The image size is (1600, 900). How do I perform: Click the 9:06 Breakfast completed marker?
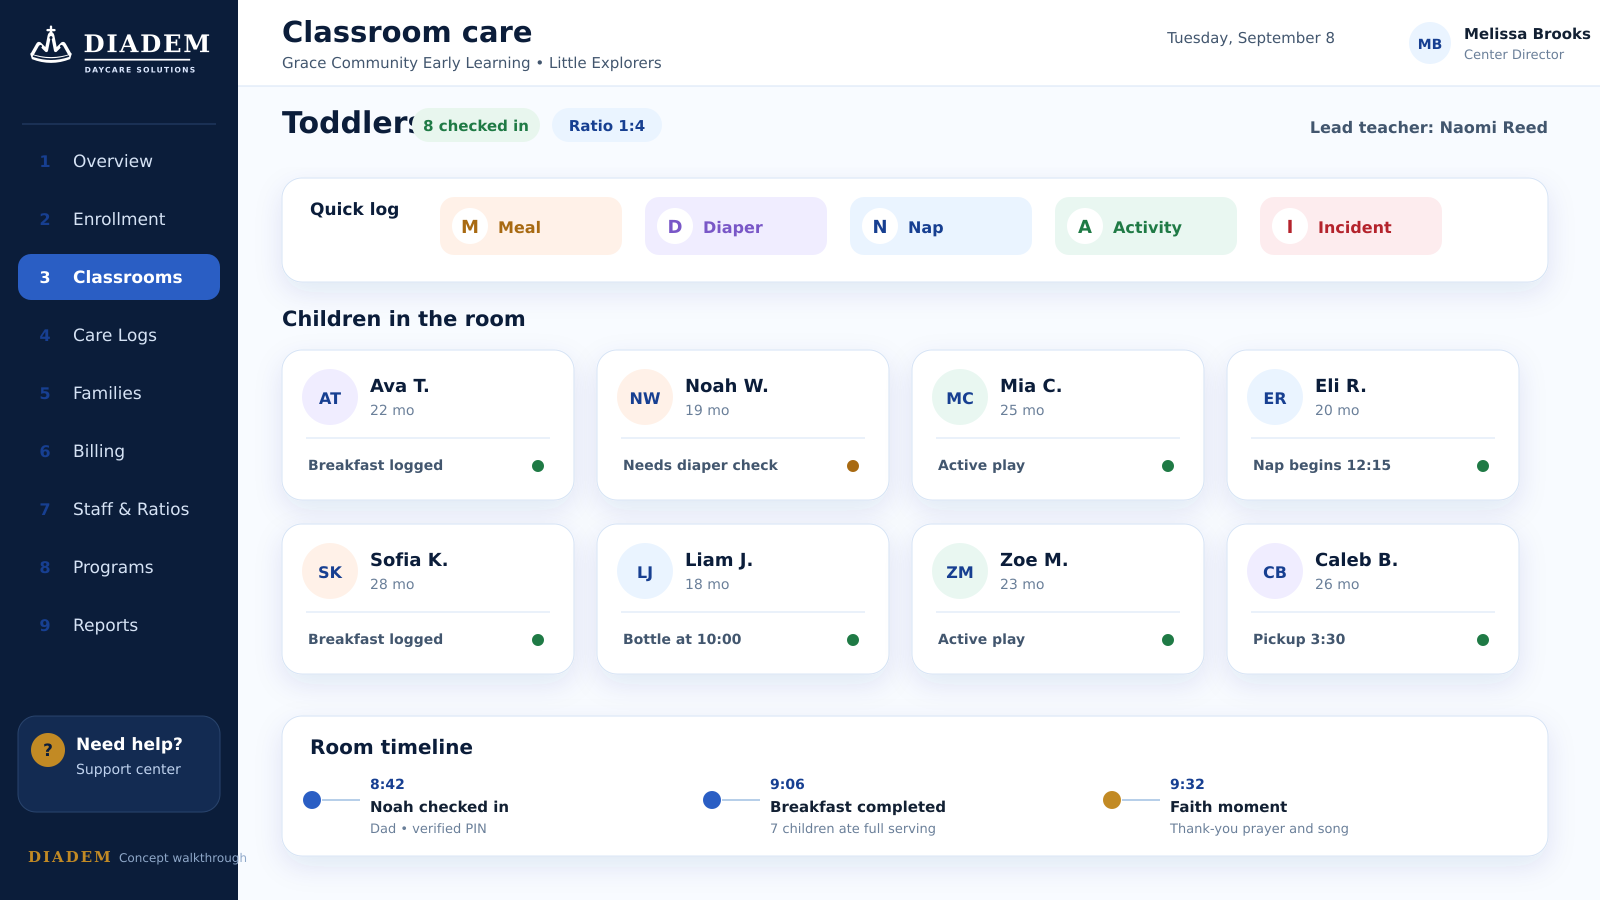coord(712,800)
